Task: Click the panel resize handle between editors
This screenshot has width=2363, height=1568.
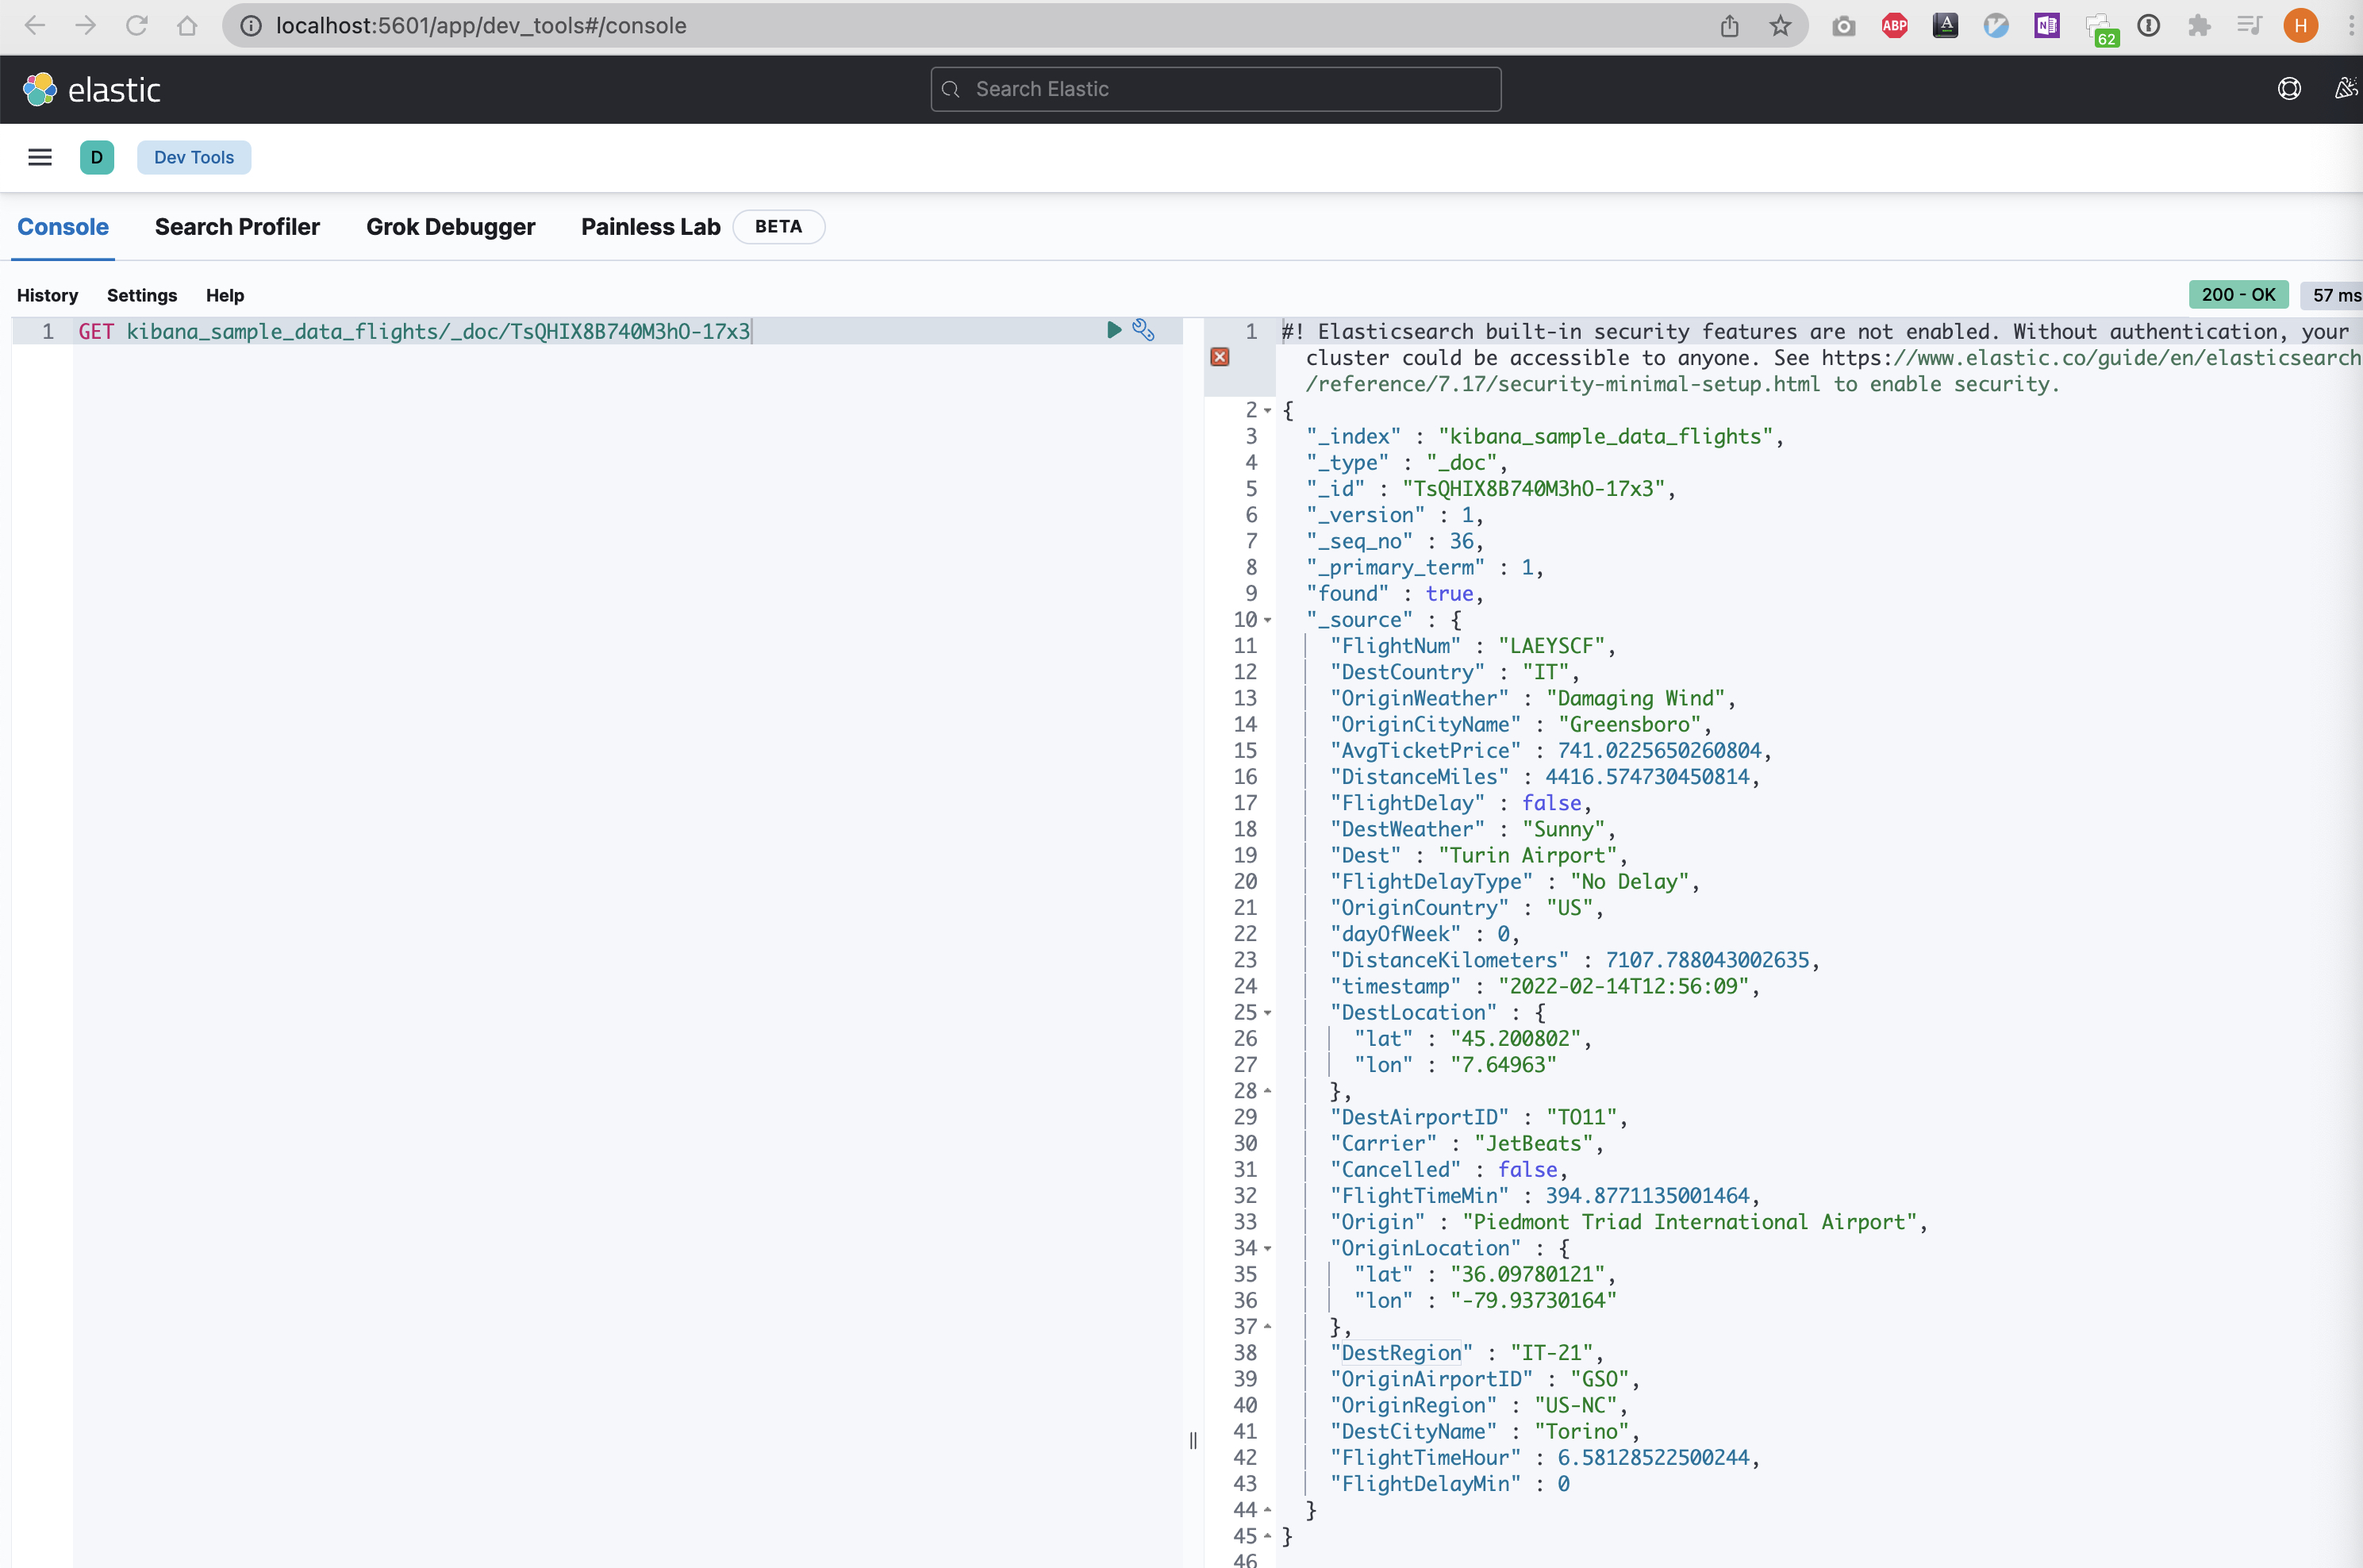Action: (x=1193, y=1441)
